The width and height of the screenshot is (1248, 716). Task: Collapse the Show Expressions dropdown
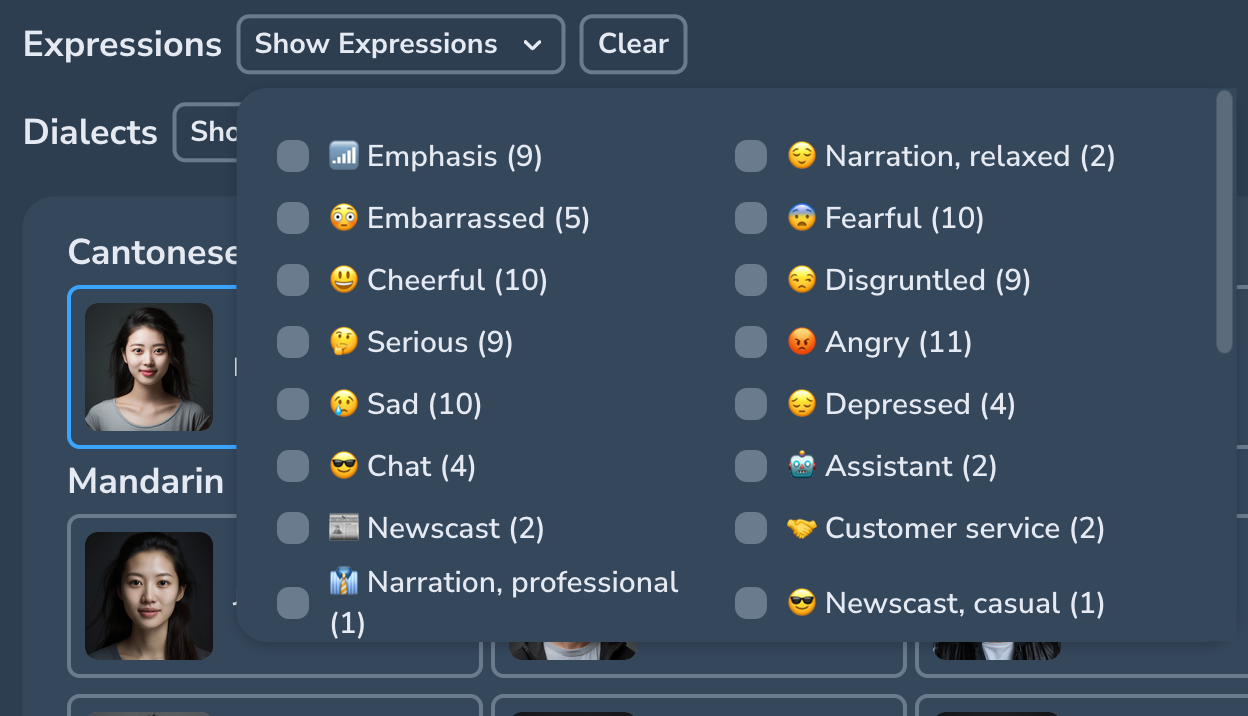tap(400, 44)
